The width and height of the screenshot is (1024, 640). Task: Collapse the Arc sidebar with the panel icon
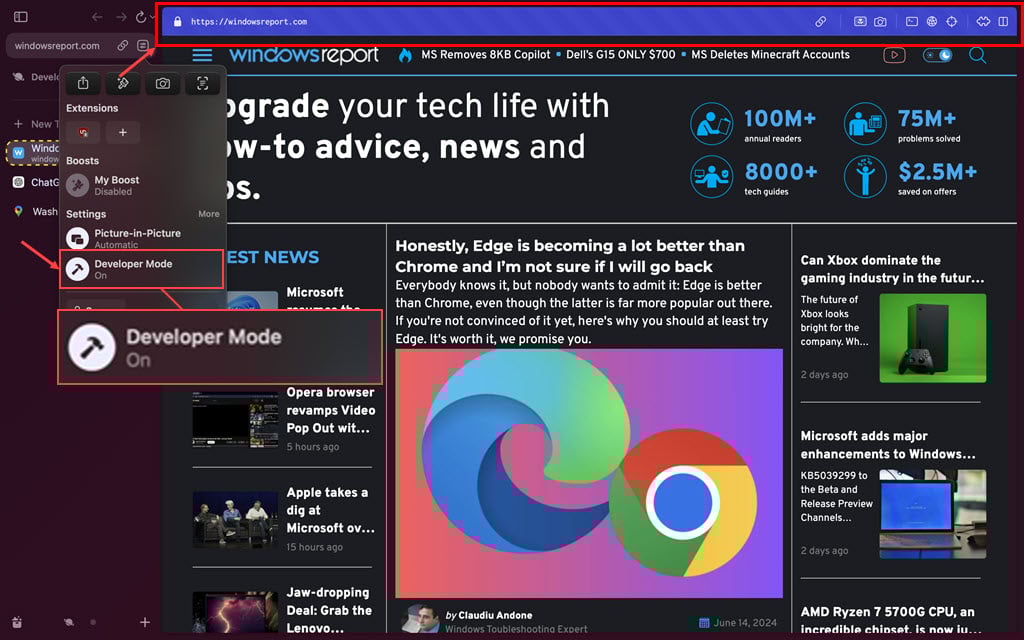click(x=21, y=17)
